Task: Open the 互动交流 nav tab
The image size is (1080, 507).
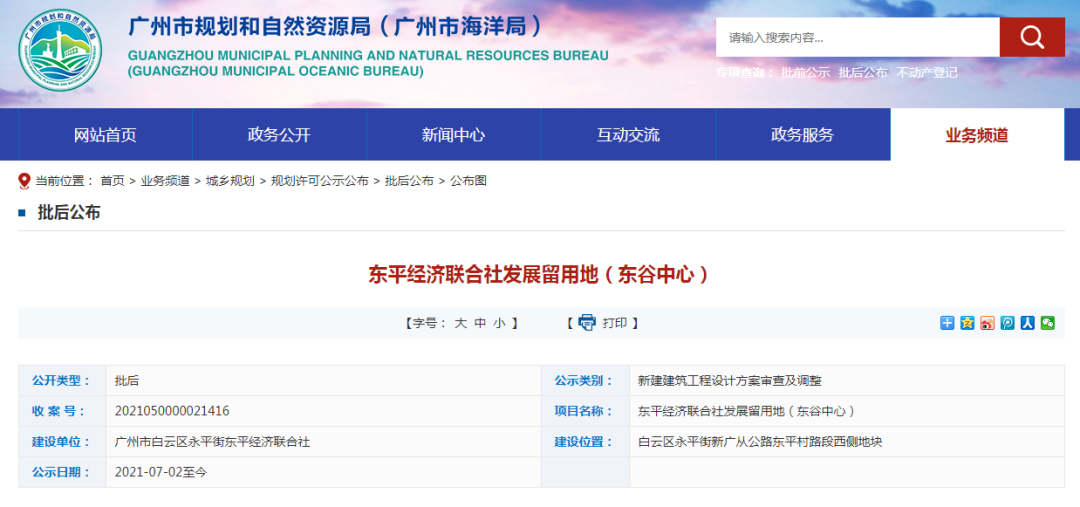Action: click(x=628, y=134)
